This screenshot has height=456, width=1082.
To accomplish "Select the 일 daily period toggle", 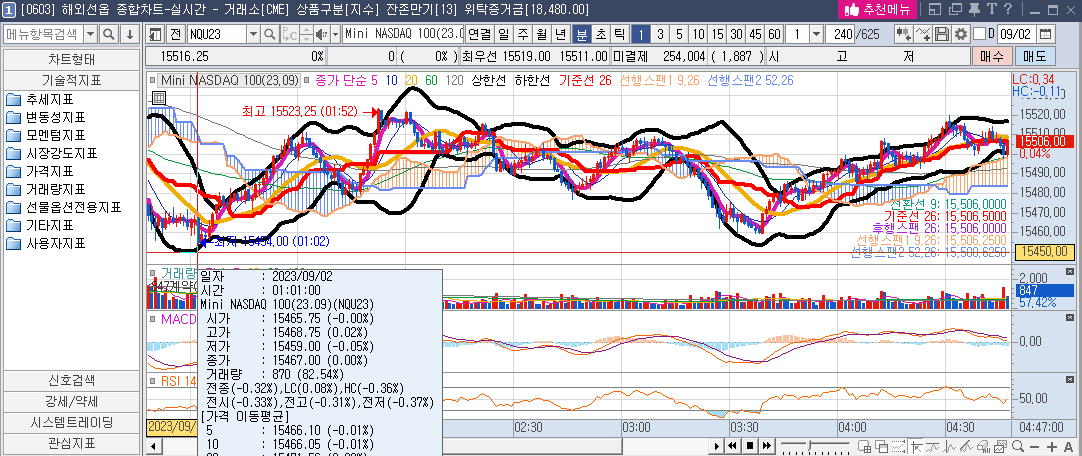I will 504,34.
